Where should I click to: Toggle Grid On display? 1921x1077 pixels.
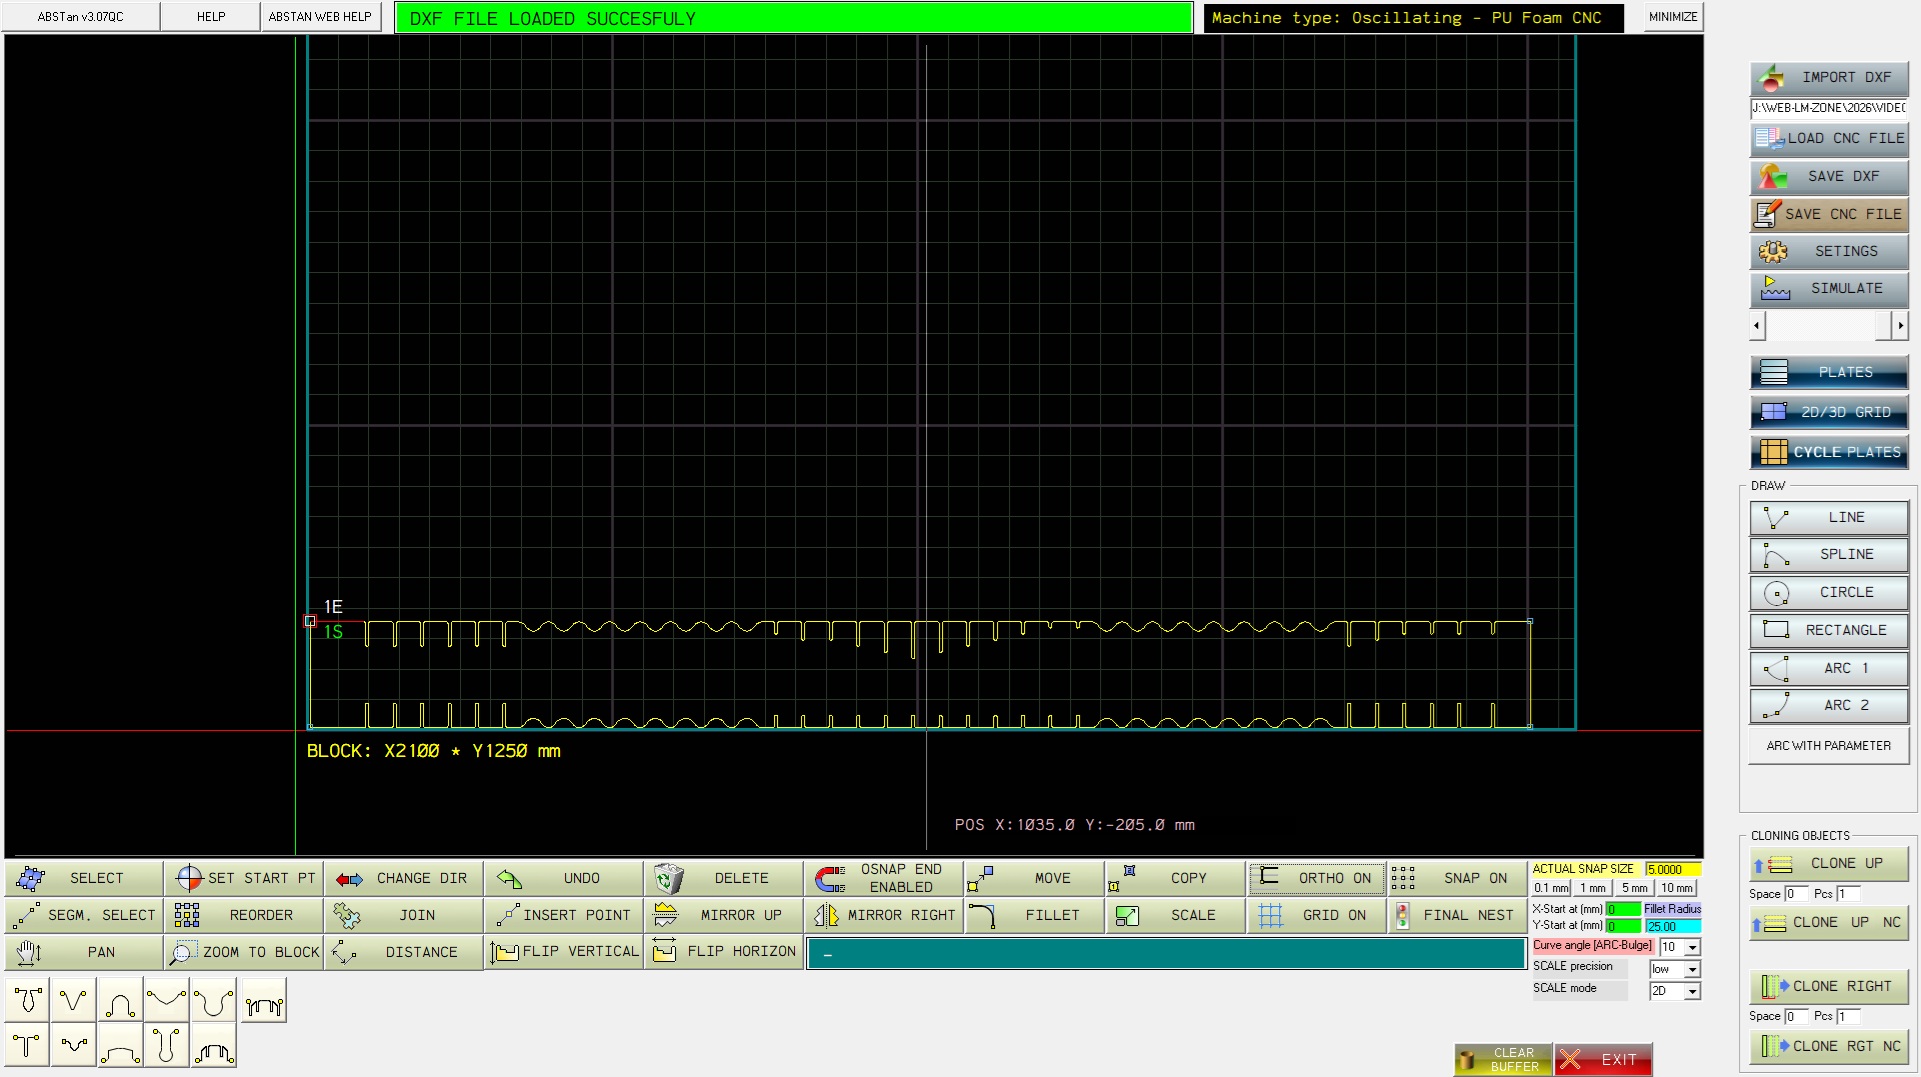pyautogui.click(x=1316, y=915)
